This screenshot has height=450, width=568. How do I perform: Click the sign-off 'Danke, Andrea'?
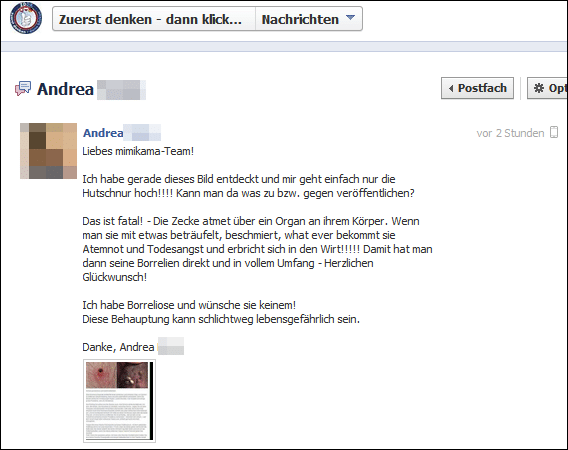click(118, 347)
